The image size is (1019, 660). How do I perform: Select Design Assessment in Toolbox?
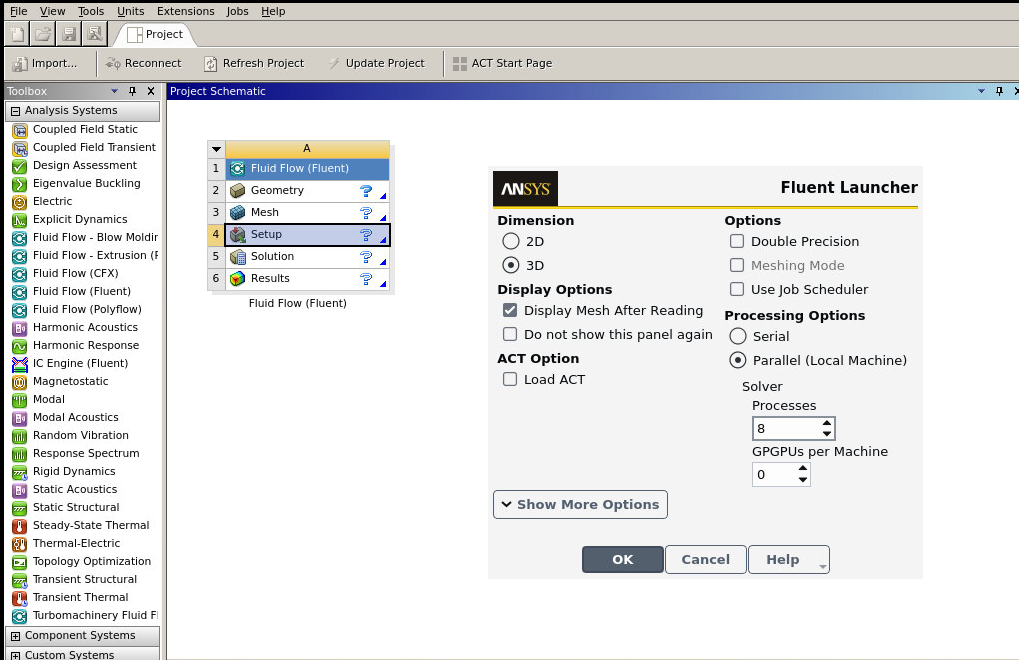tap(84, 165)
